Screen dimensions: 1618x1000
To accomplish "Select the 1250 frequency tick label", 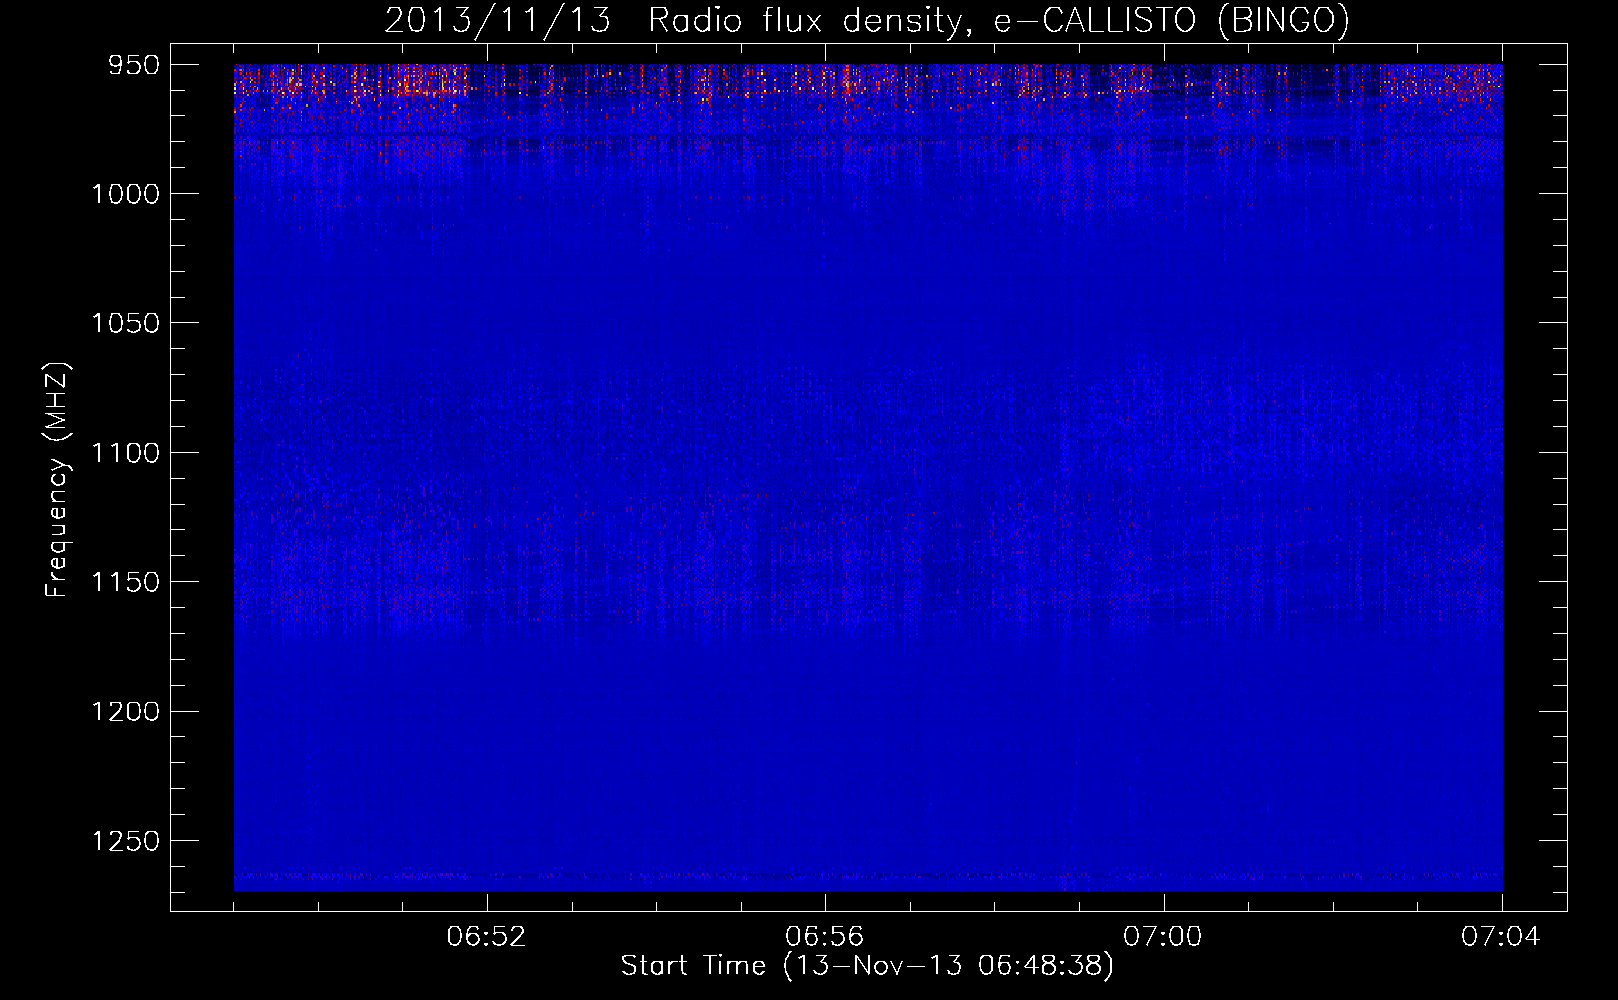I will coord(125,841).
